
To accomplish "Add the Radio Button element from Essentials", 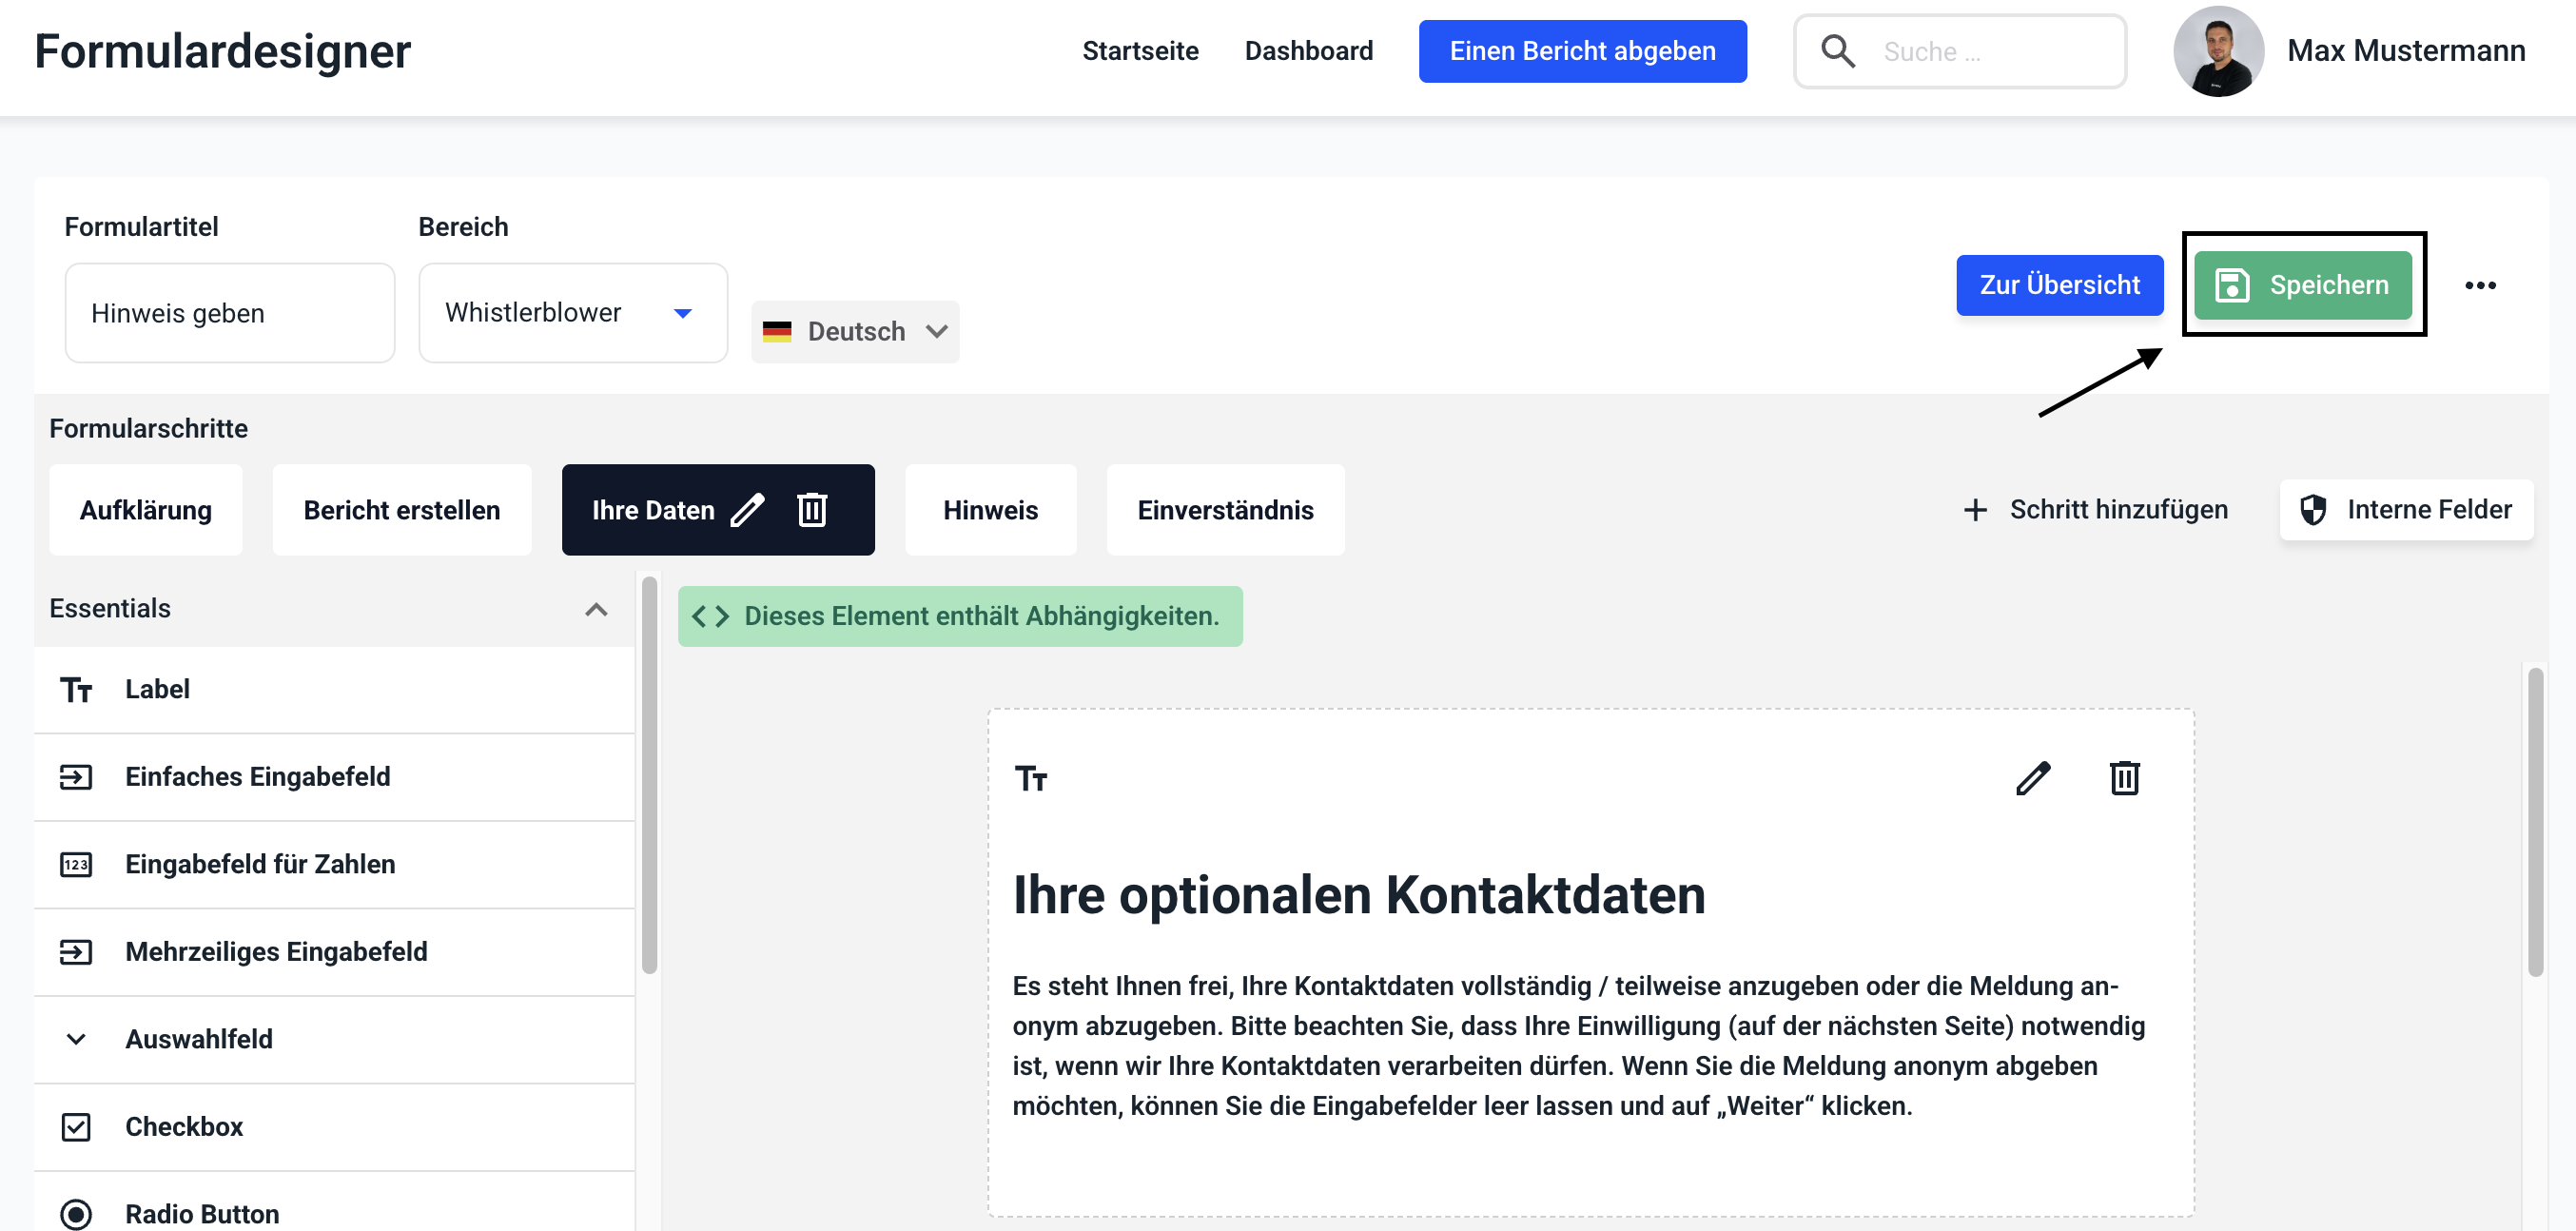I will [201, 1213].
